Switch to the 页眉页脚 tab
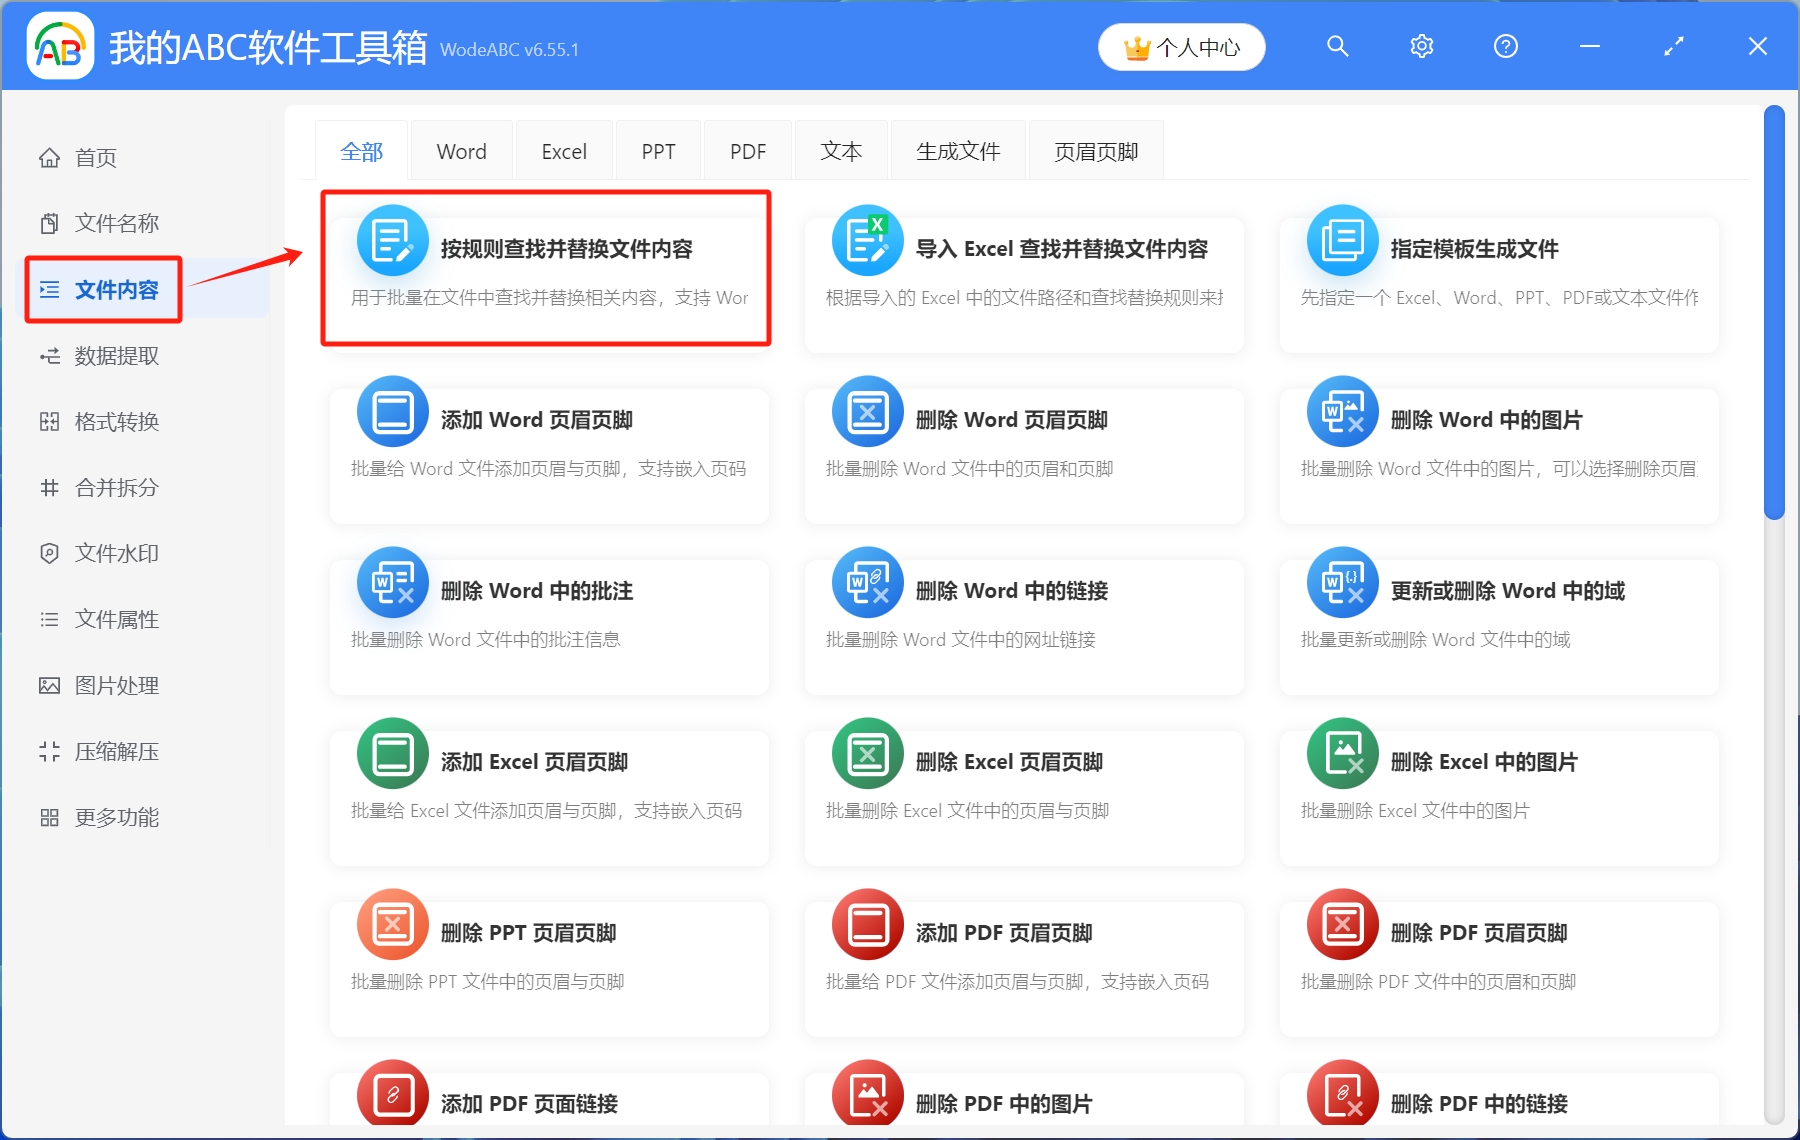 point(1095,150)
